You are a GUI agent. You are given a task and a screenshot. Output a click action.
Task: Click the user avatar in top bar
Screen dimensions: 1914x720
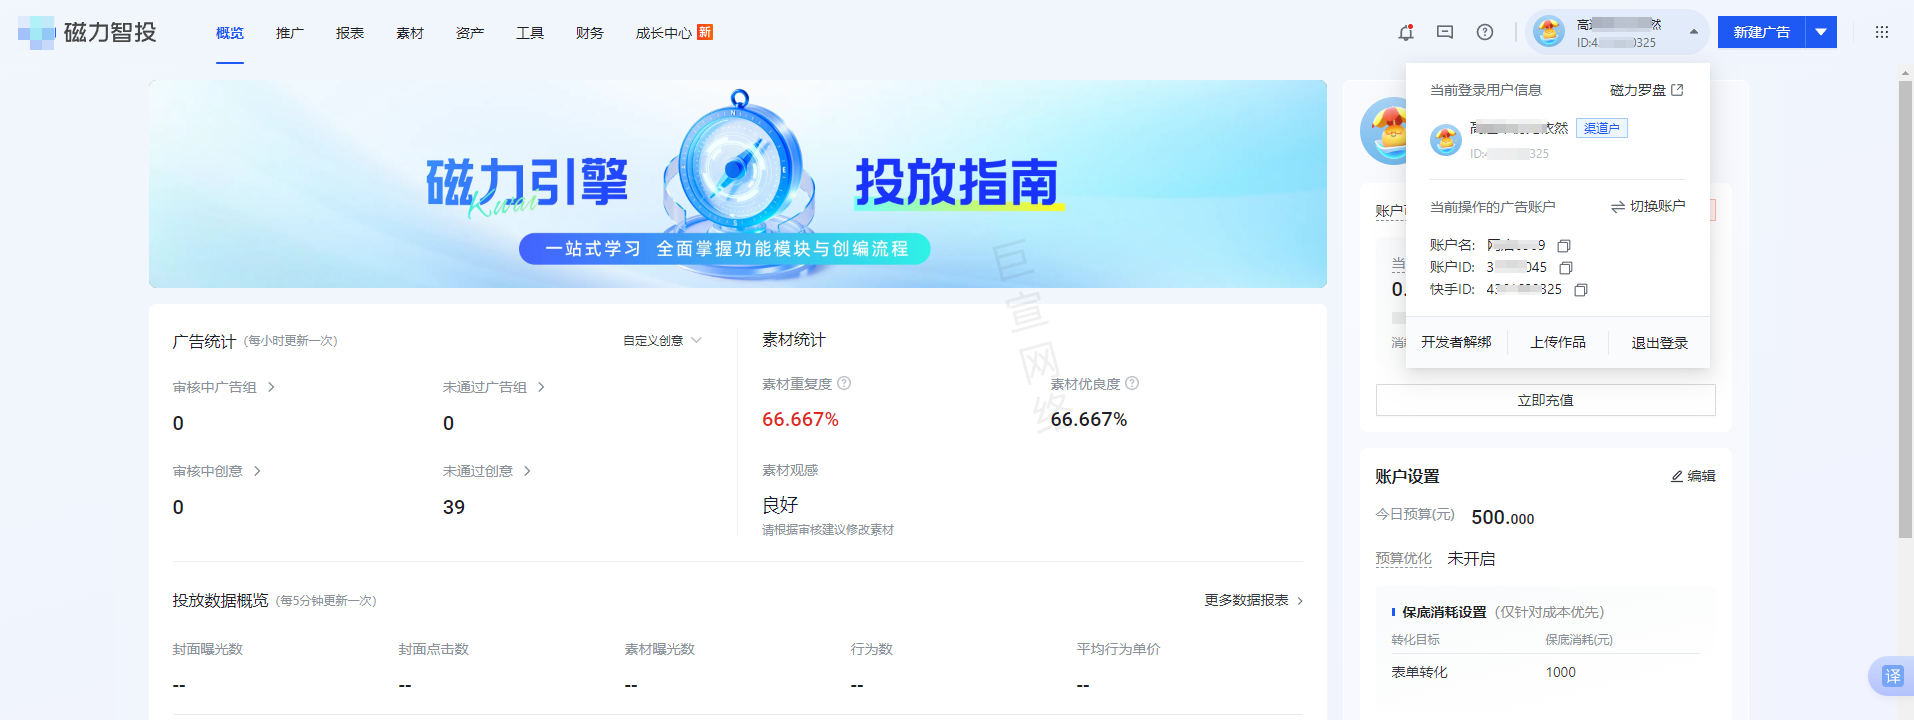tap(1549, 32)
